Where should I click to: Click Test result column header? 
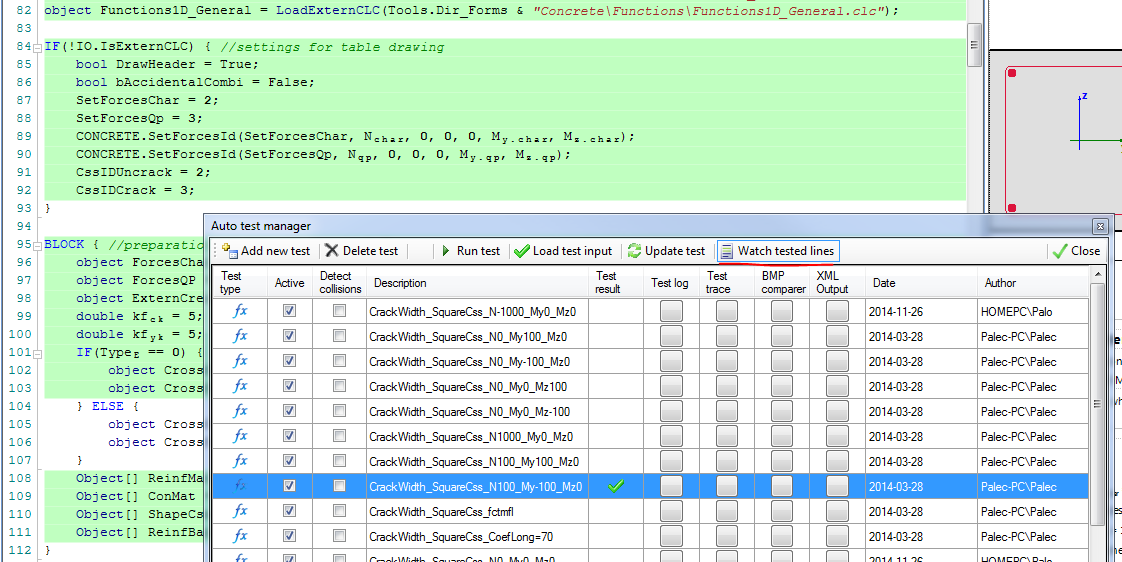616,283
